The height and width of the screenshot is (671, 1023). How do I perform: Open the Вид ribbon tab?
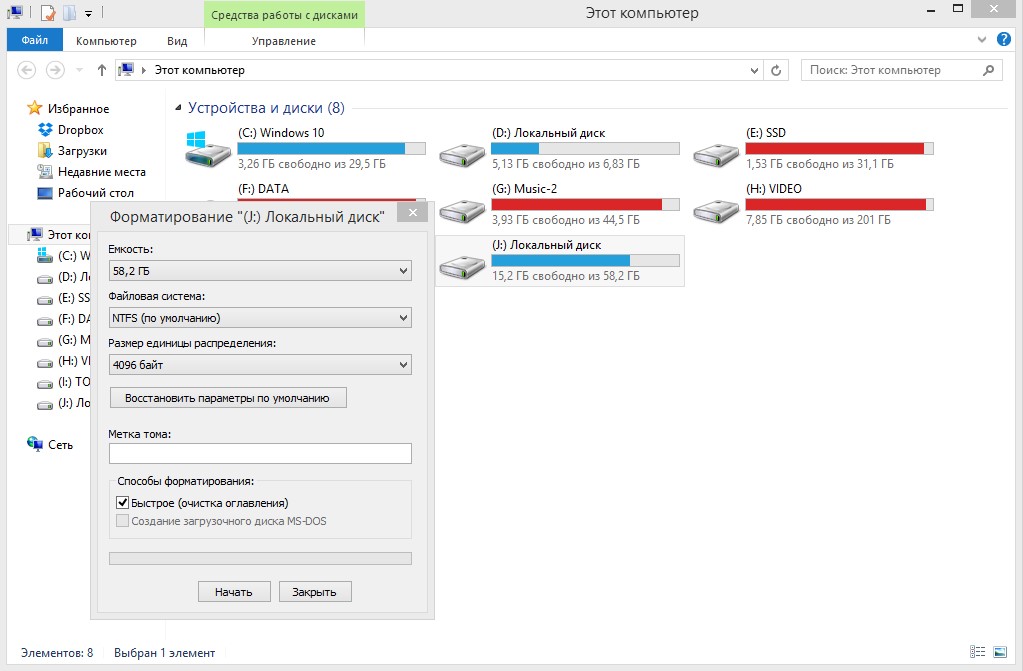177,41
